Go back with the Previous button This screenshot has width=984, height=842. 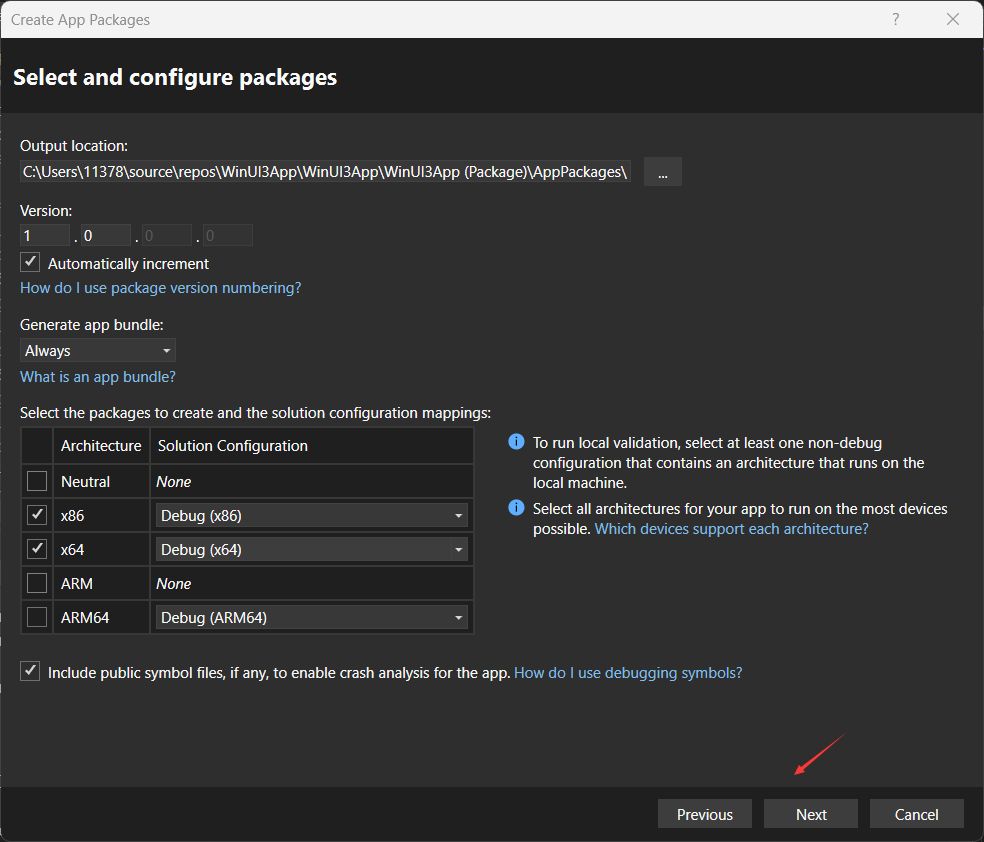click(705, 814)
